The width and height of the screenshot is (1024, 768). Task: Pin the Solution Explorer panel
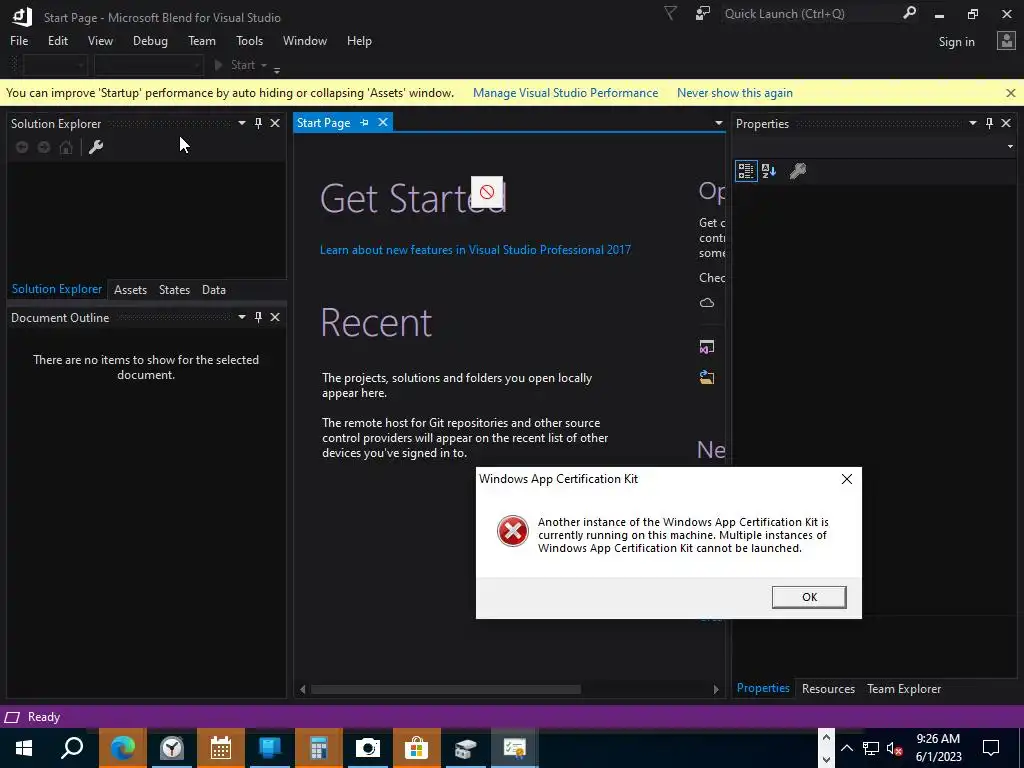coord(259,123)
